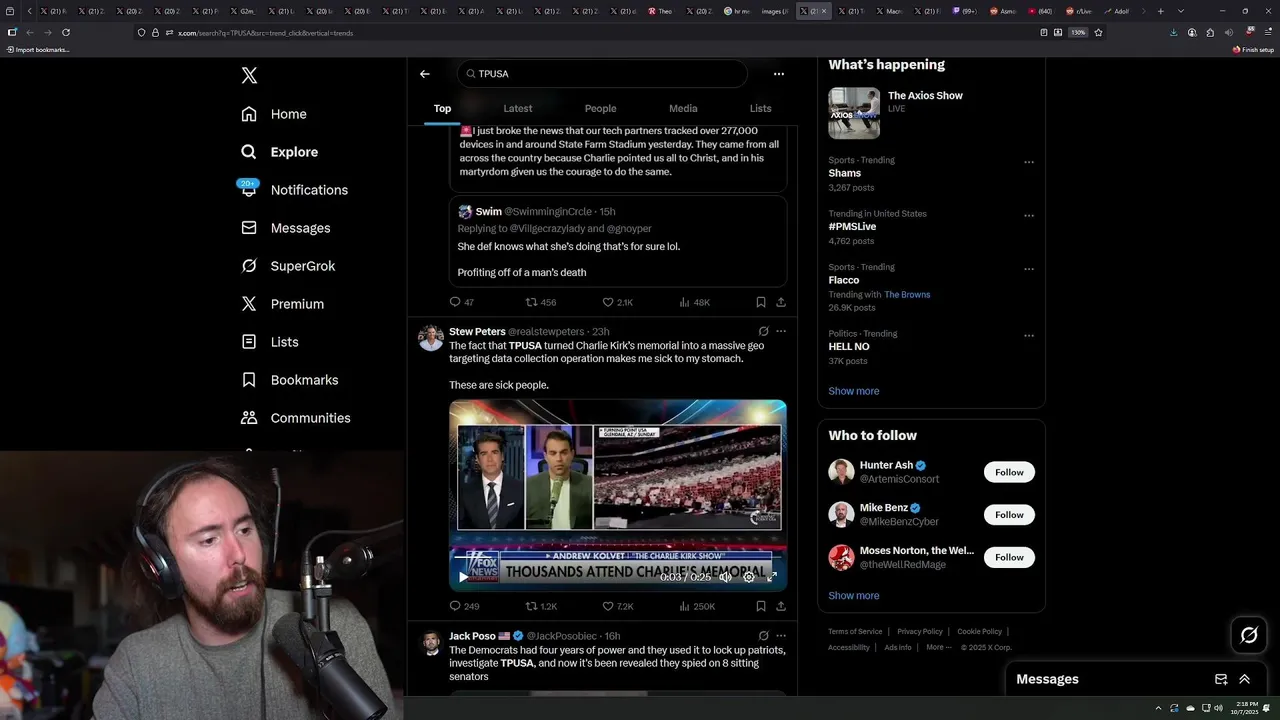View analytics of post with 250K views

click(x=696, y=606)
